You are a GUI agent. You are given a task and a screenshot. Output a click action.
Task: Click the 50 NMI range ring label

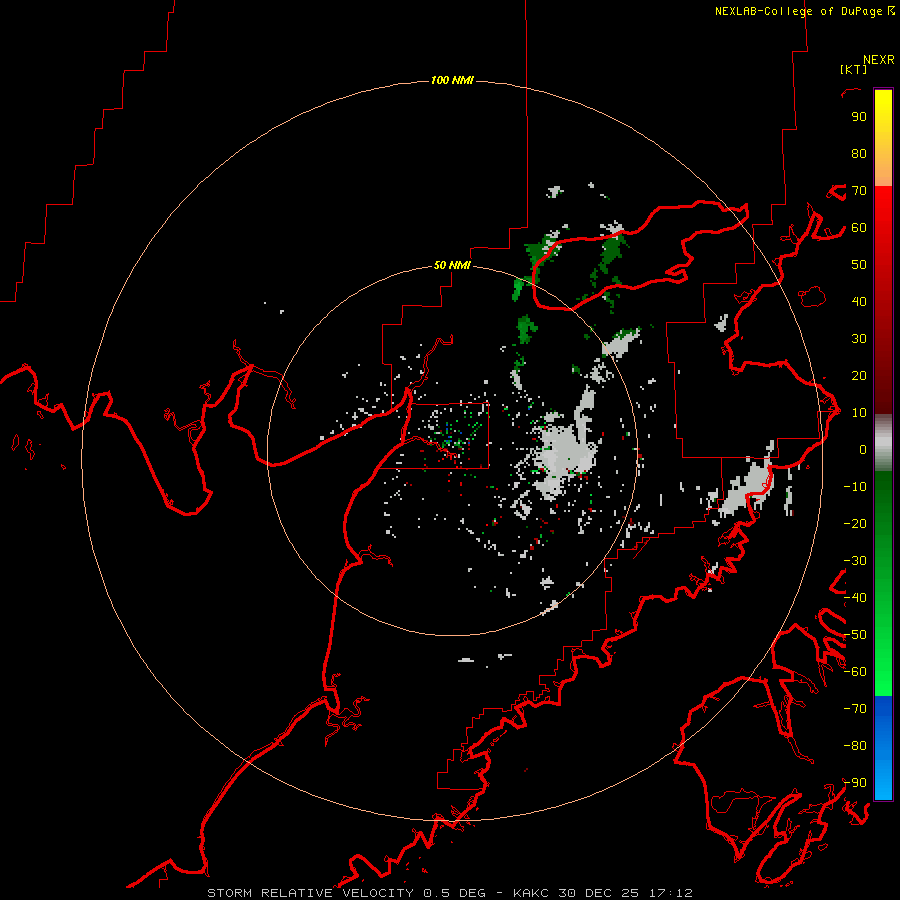coord(452,265)
